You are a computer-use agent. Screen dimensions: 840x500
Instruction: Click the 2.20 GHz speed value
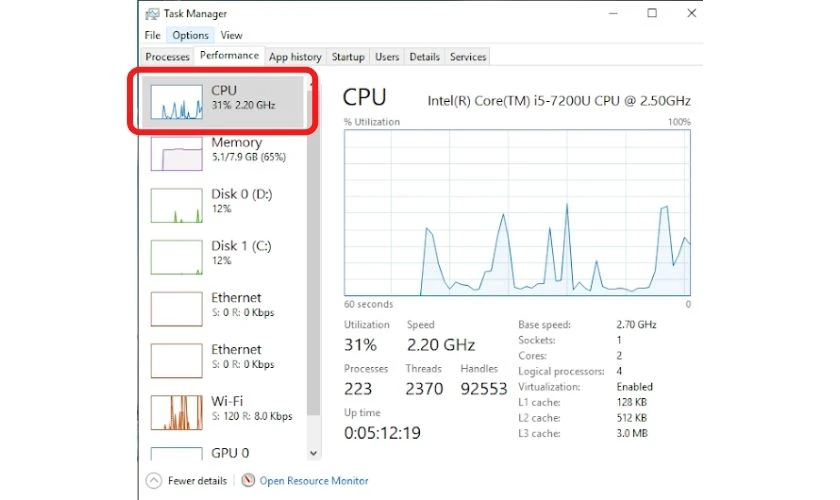[440, 345]
